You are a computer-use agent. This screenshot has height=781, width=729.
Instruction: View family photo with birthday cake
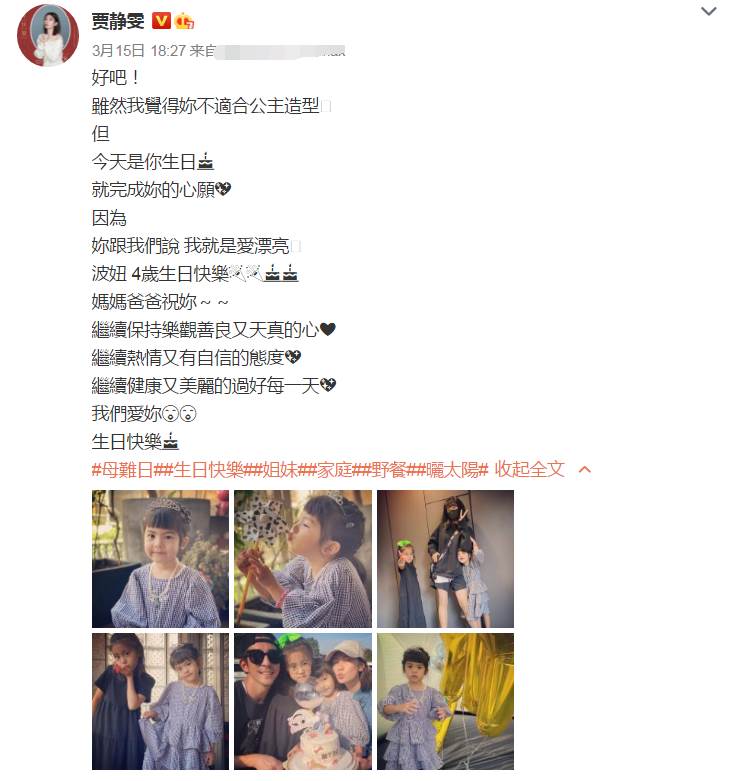click(303, 702)
